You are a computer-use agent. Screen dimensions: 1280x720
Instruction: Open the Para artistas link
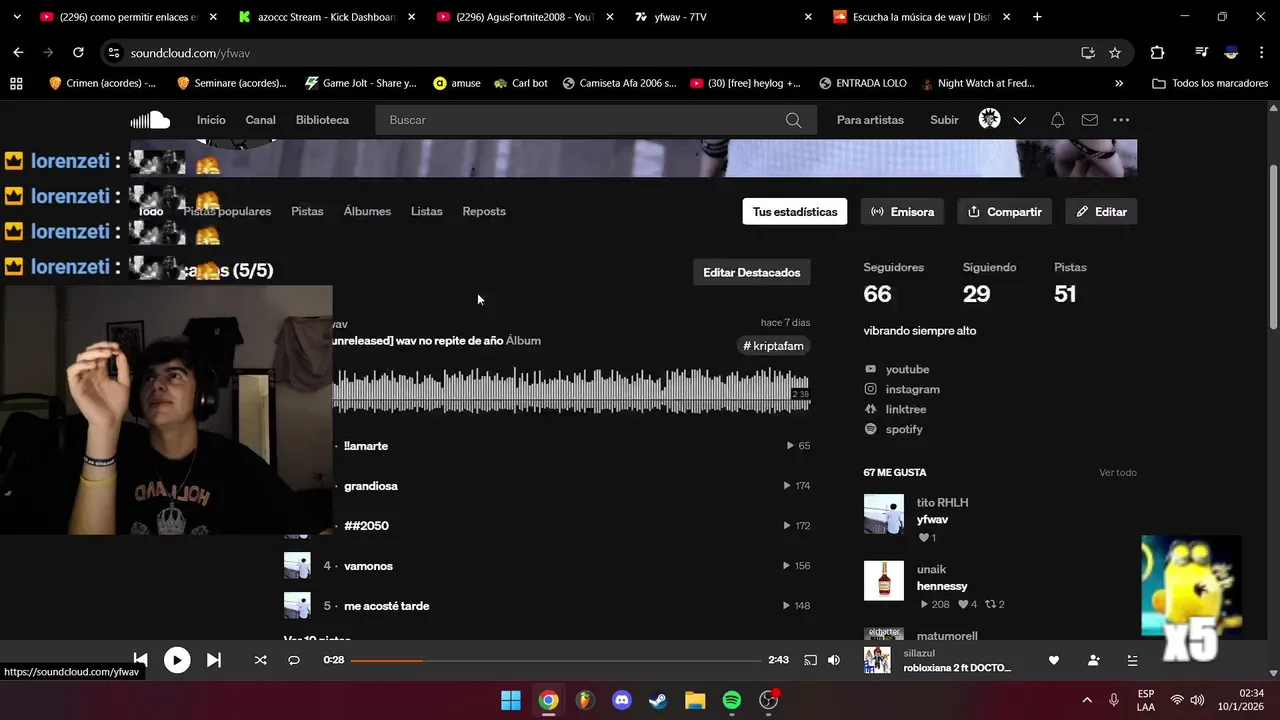pyautogui.click(x=870, y=120)
